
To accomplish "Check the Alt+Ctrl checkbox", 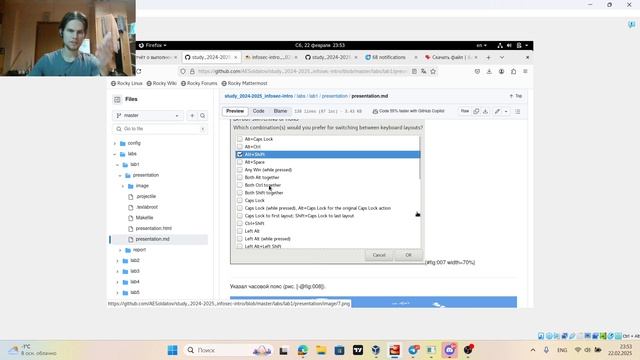I will tap(240, 147).
